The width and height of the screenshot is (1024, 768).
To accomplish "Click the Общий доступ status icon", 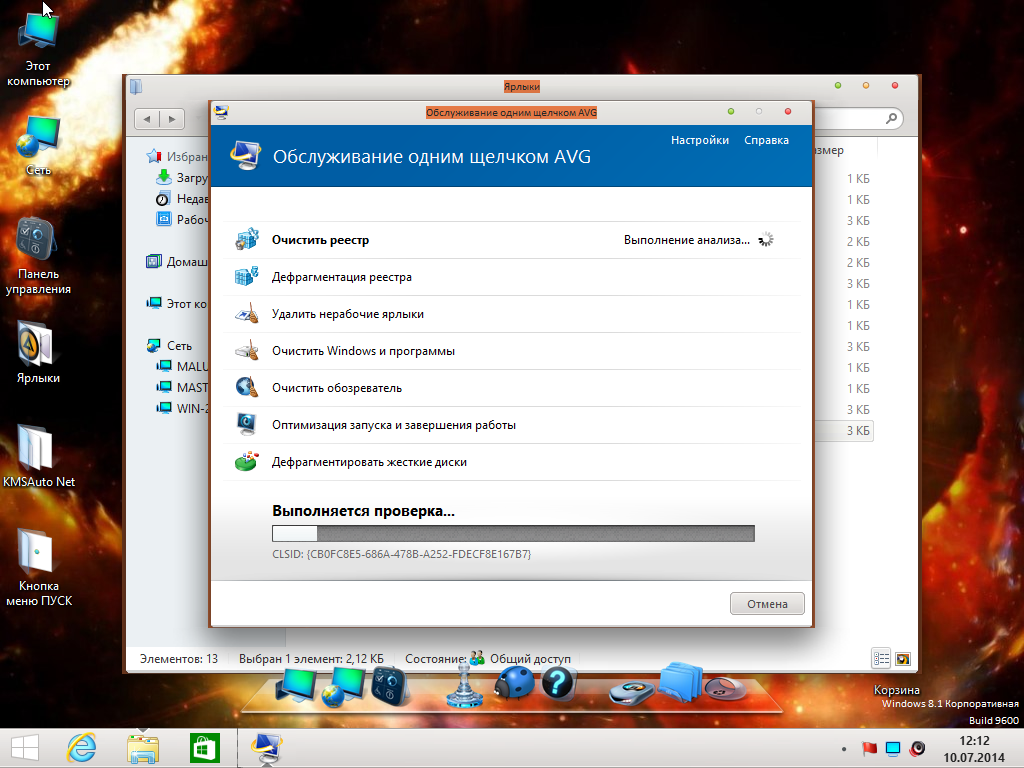I will [x=477, y=658].
